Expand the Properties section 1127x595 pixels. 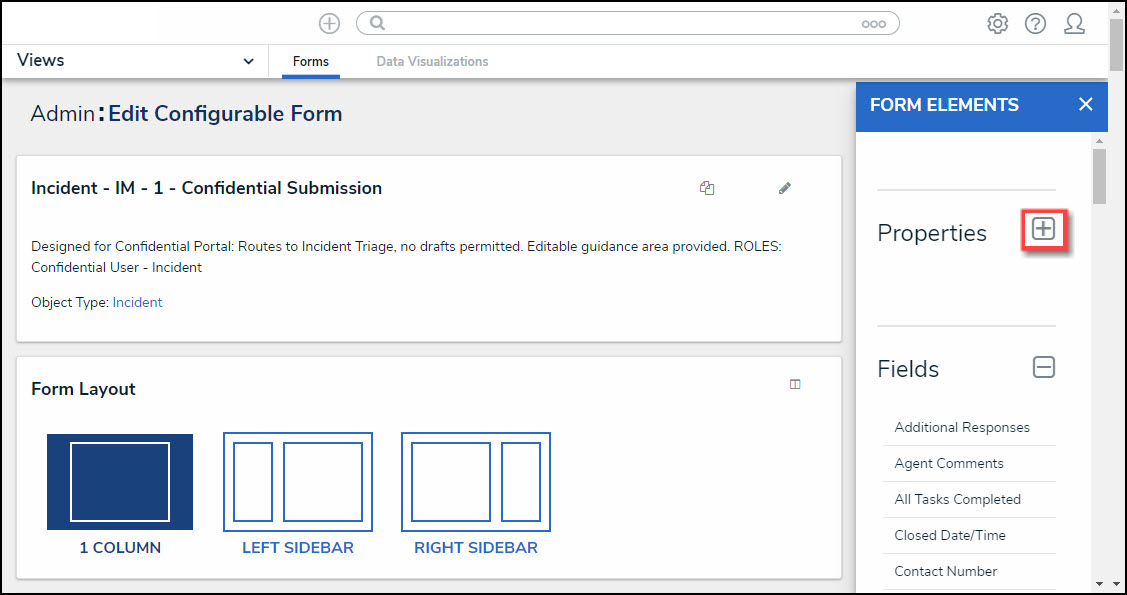point(1043,229)
